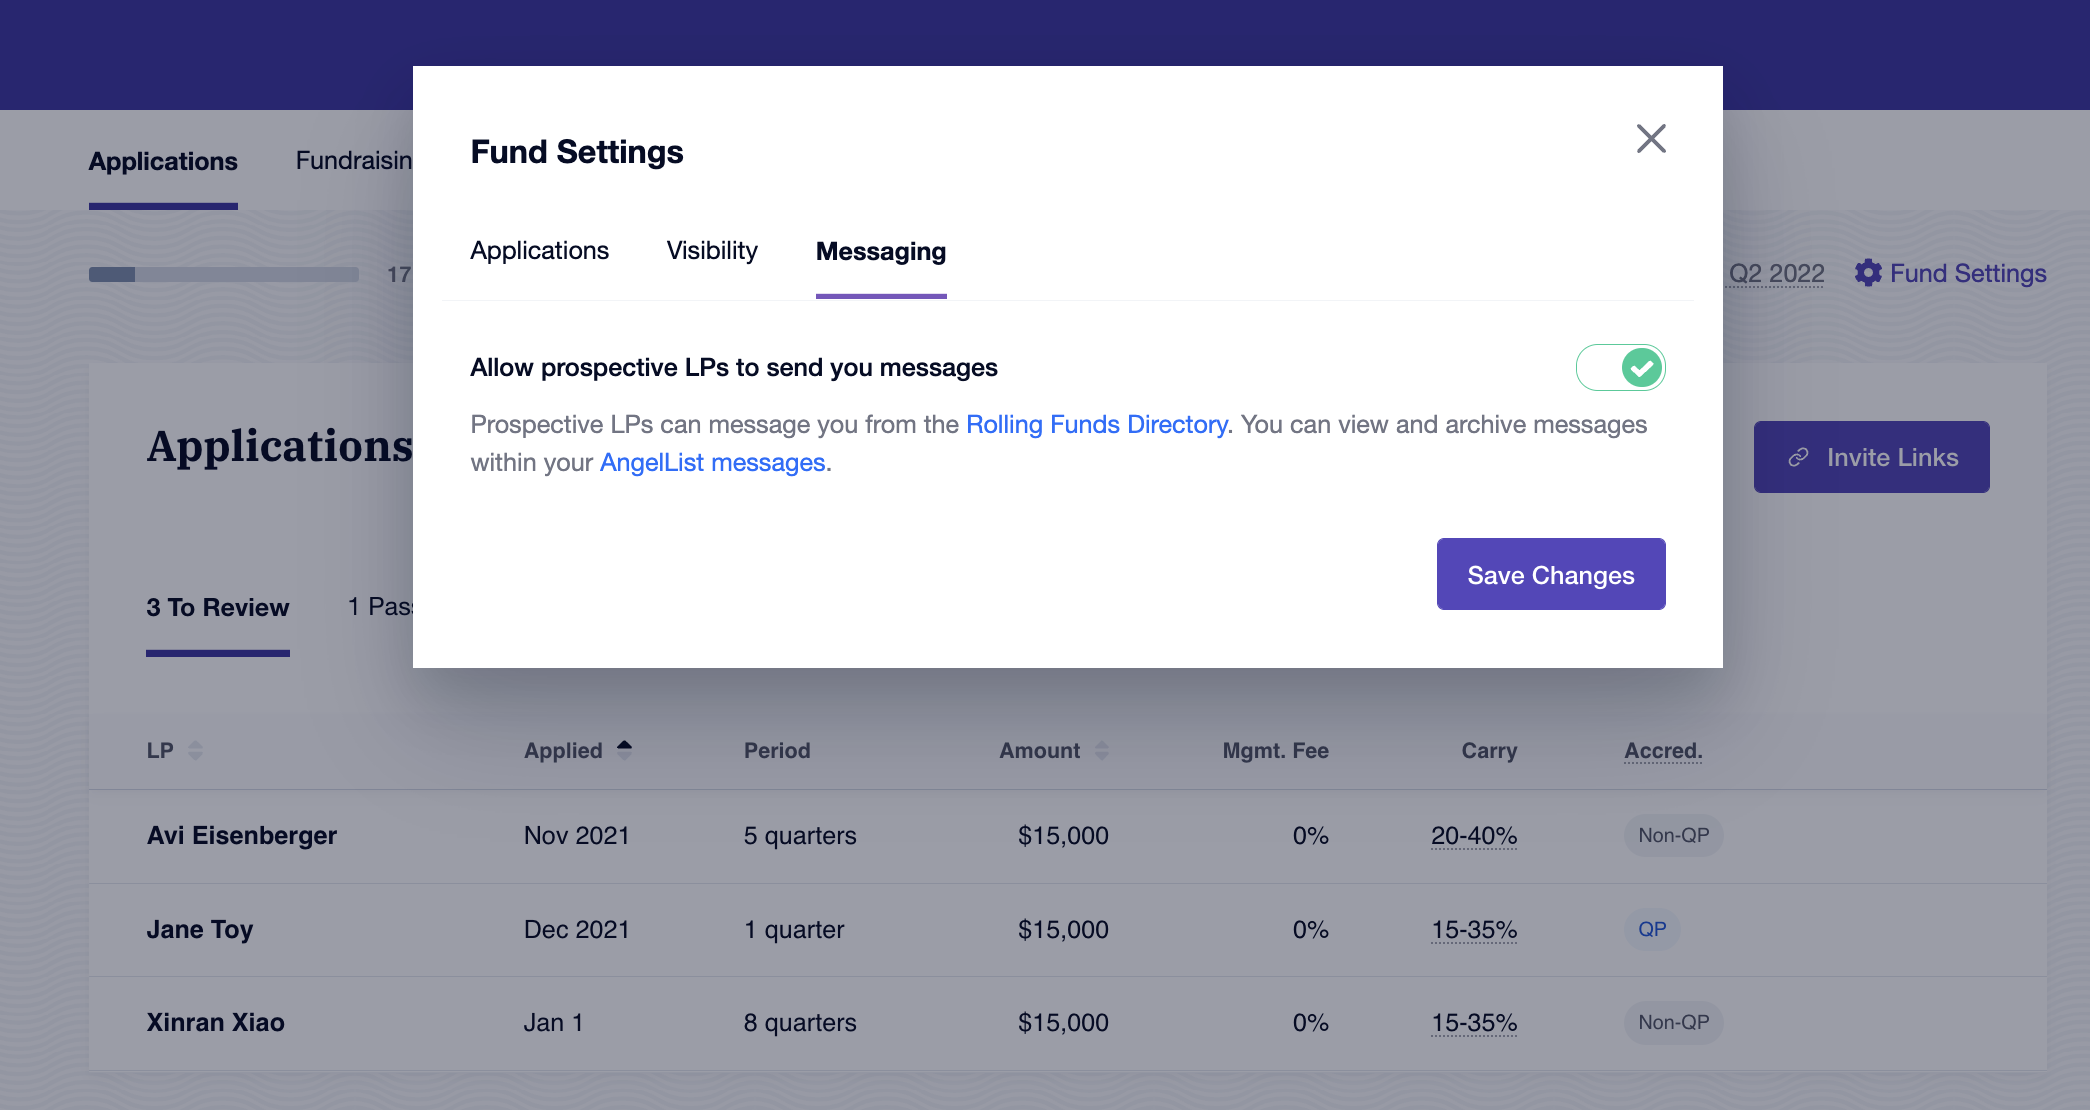Click Xinran Xiao's 15-35% carry value

(1474, 1023)
